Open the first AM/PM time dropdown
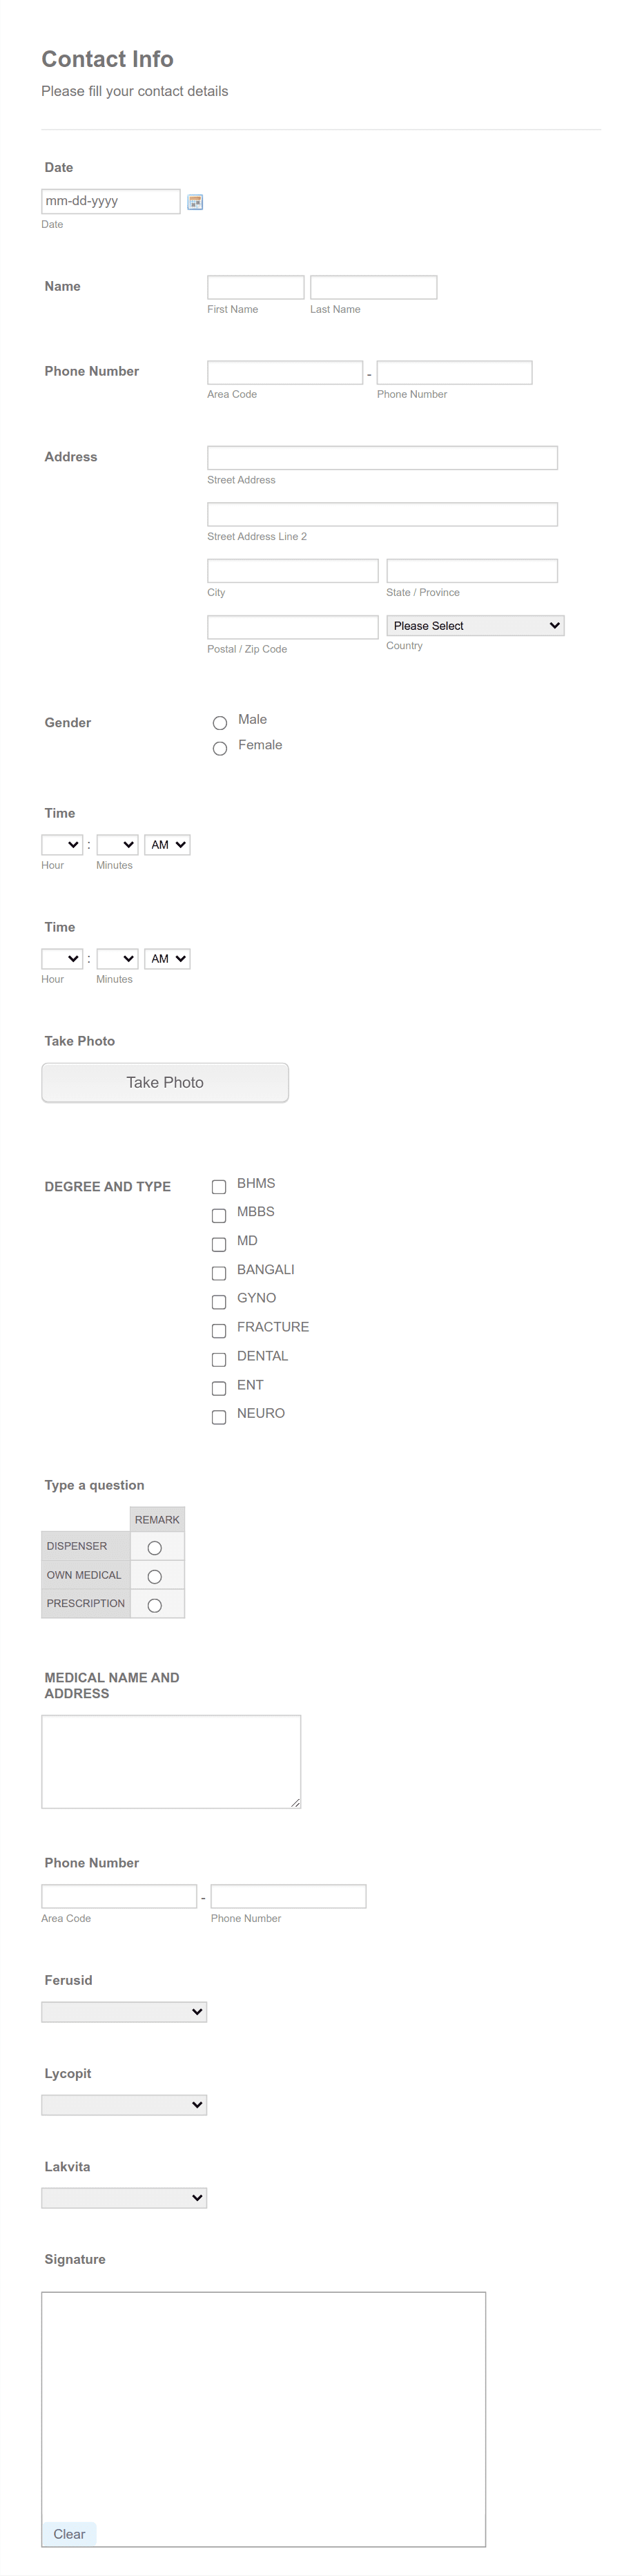Screen dimensions: 642x2576 coord(166,844)
